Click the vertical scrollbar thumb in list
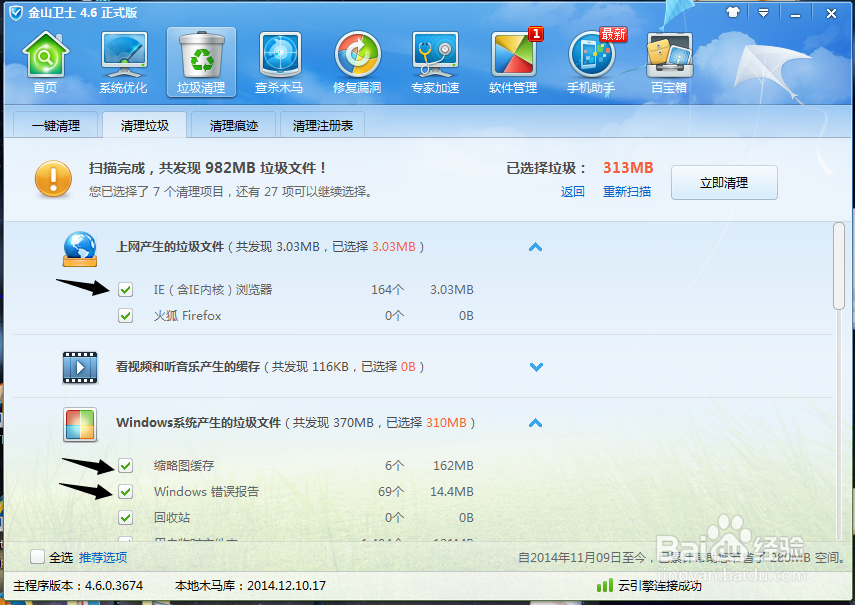 coord(839,266)
